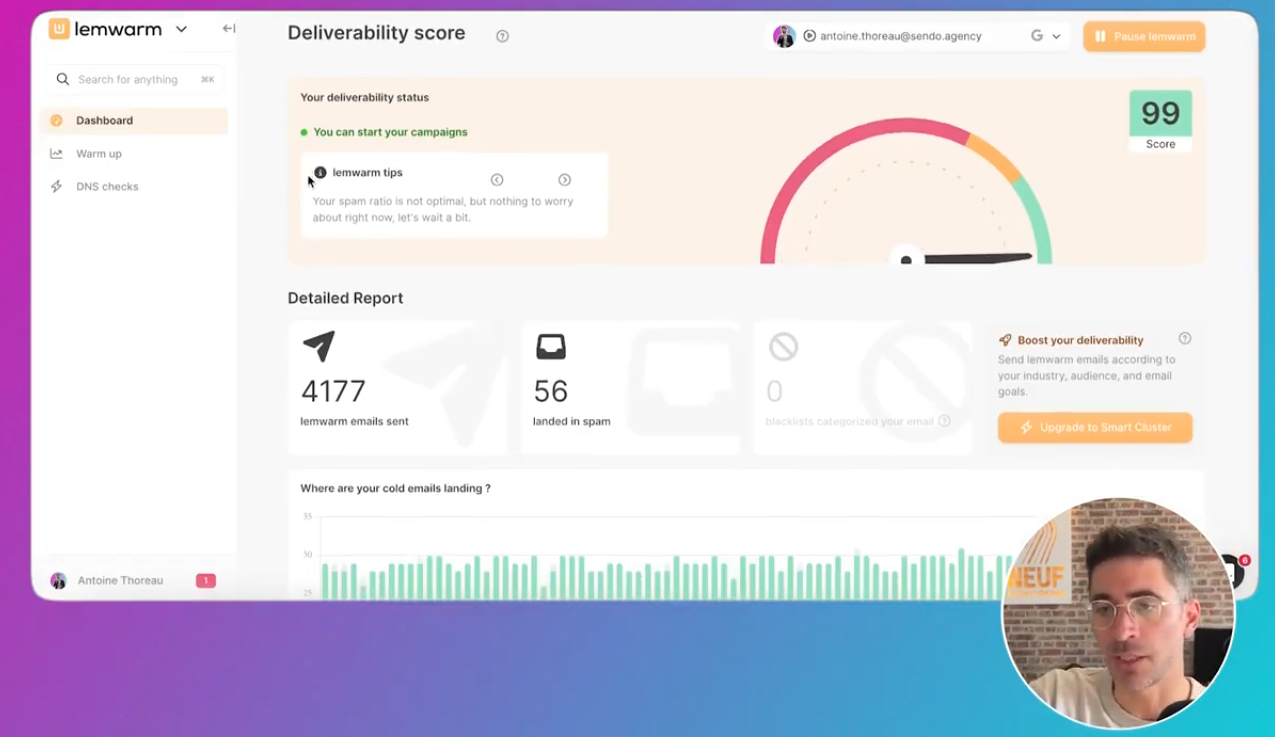Screen dimensions: 1275x737
Task: Click the blacklist prohibited icon
Action: tap(783, 346)
